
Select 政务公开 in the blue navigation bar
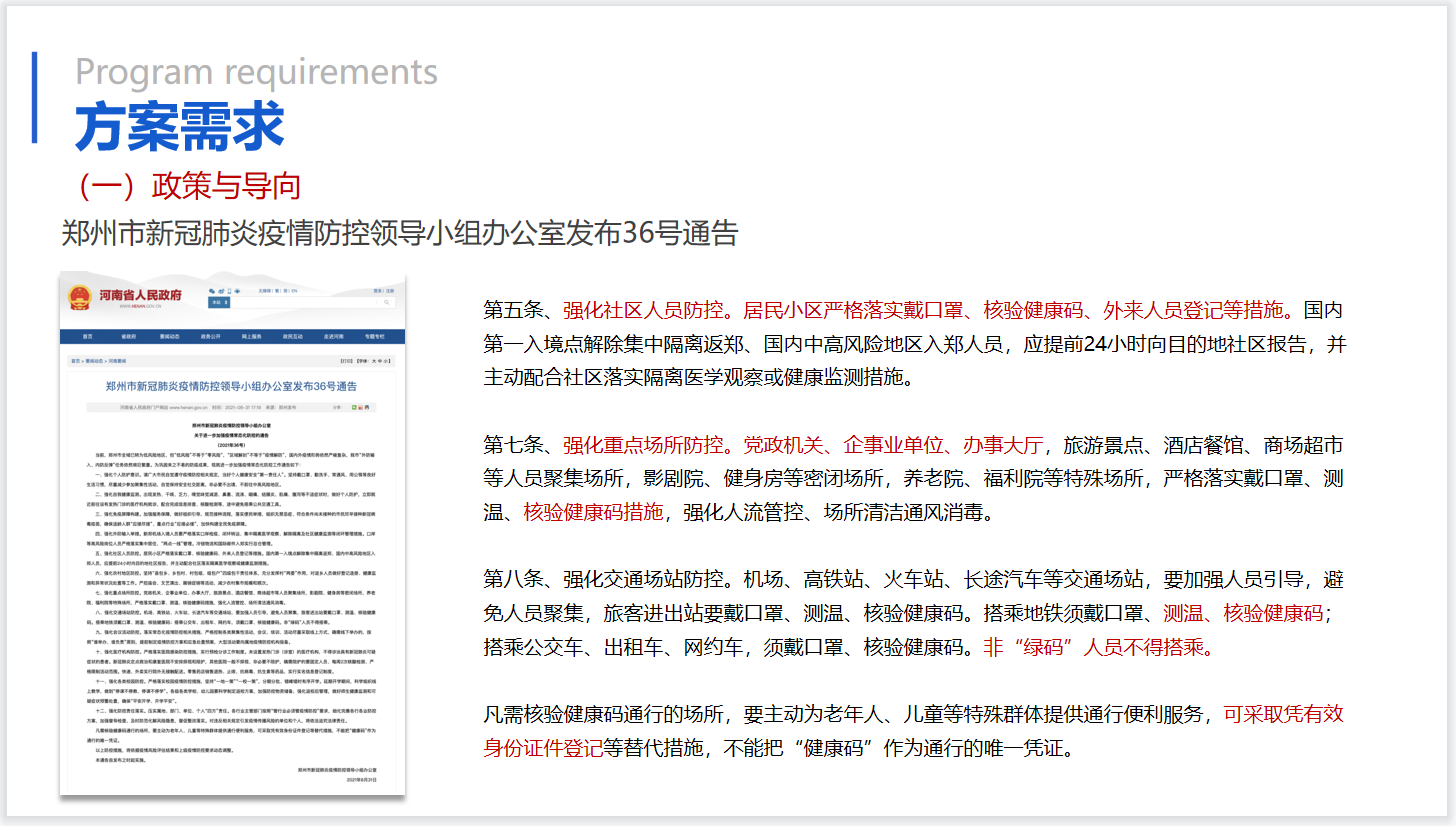tap(210, 336)
